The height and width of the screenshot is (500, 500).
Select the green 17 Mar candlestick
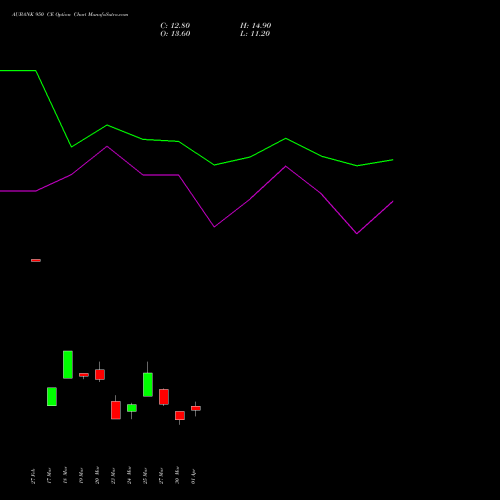[x=52, y=397]
